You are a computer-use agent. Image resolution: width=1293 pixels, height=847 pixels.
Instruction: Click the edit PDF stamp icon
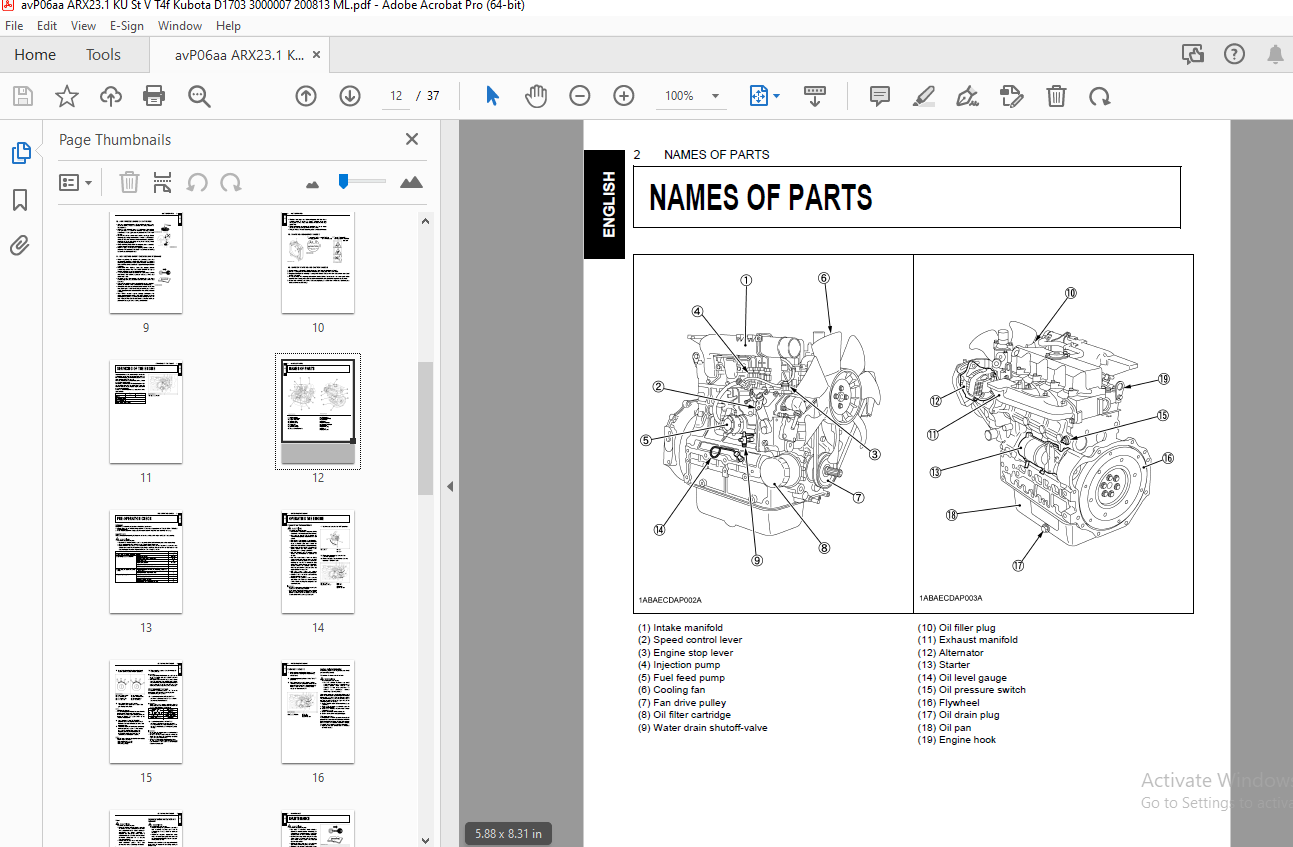pos(1011,96)
